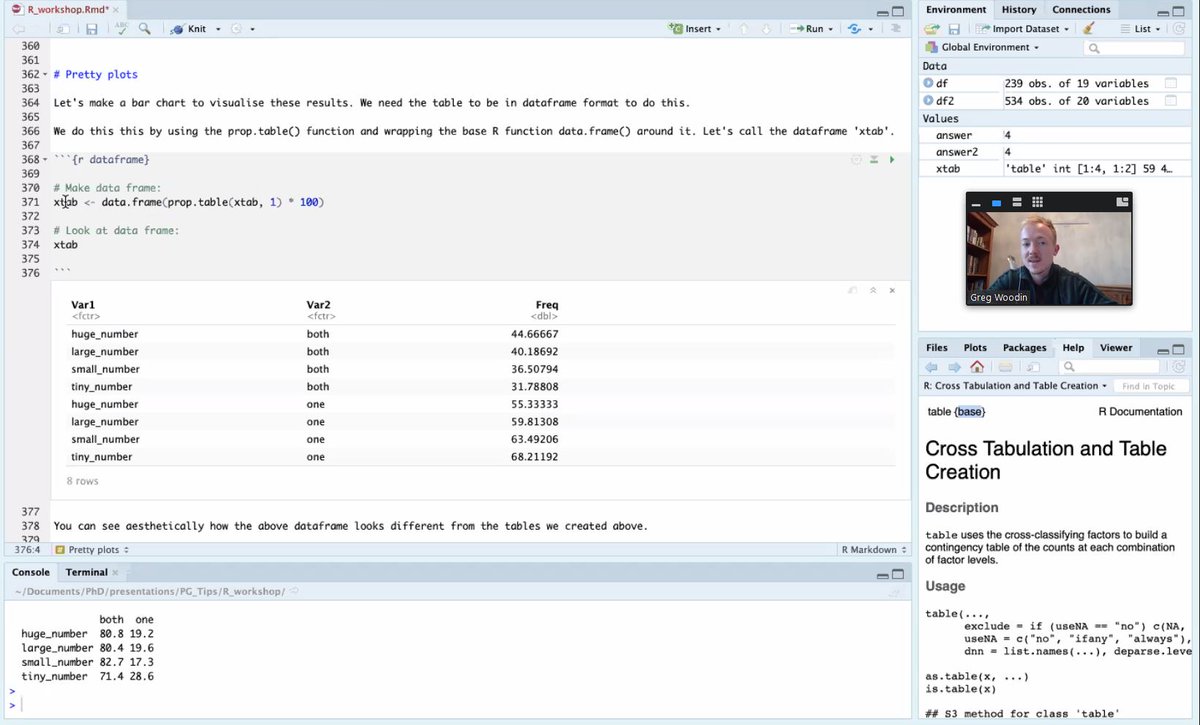Open the Pretty plots section navigator
The image size is (1200, 725).
tap(92, 550)
